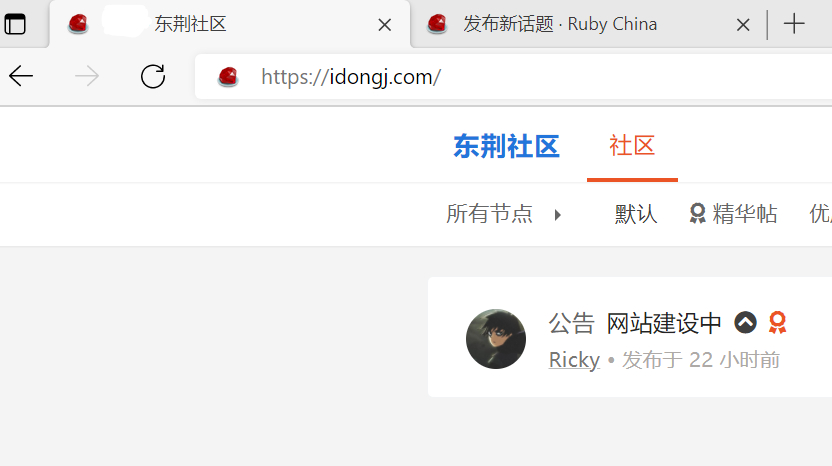
Task: Click the up-arrow pinned icon on the post
Action: 745,322
